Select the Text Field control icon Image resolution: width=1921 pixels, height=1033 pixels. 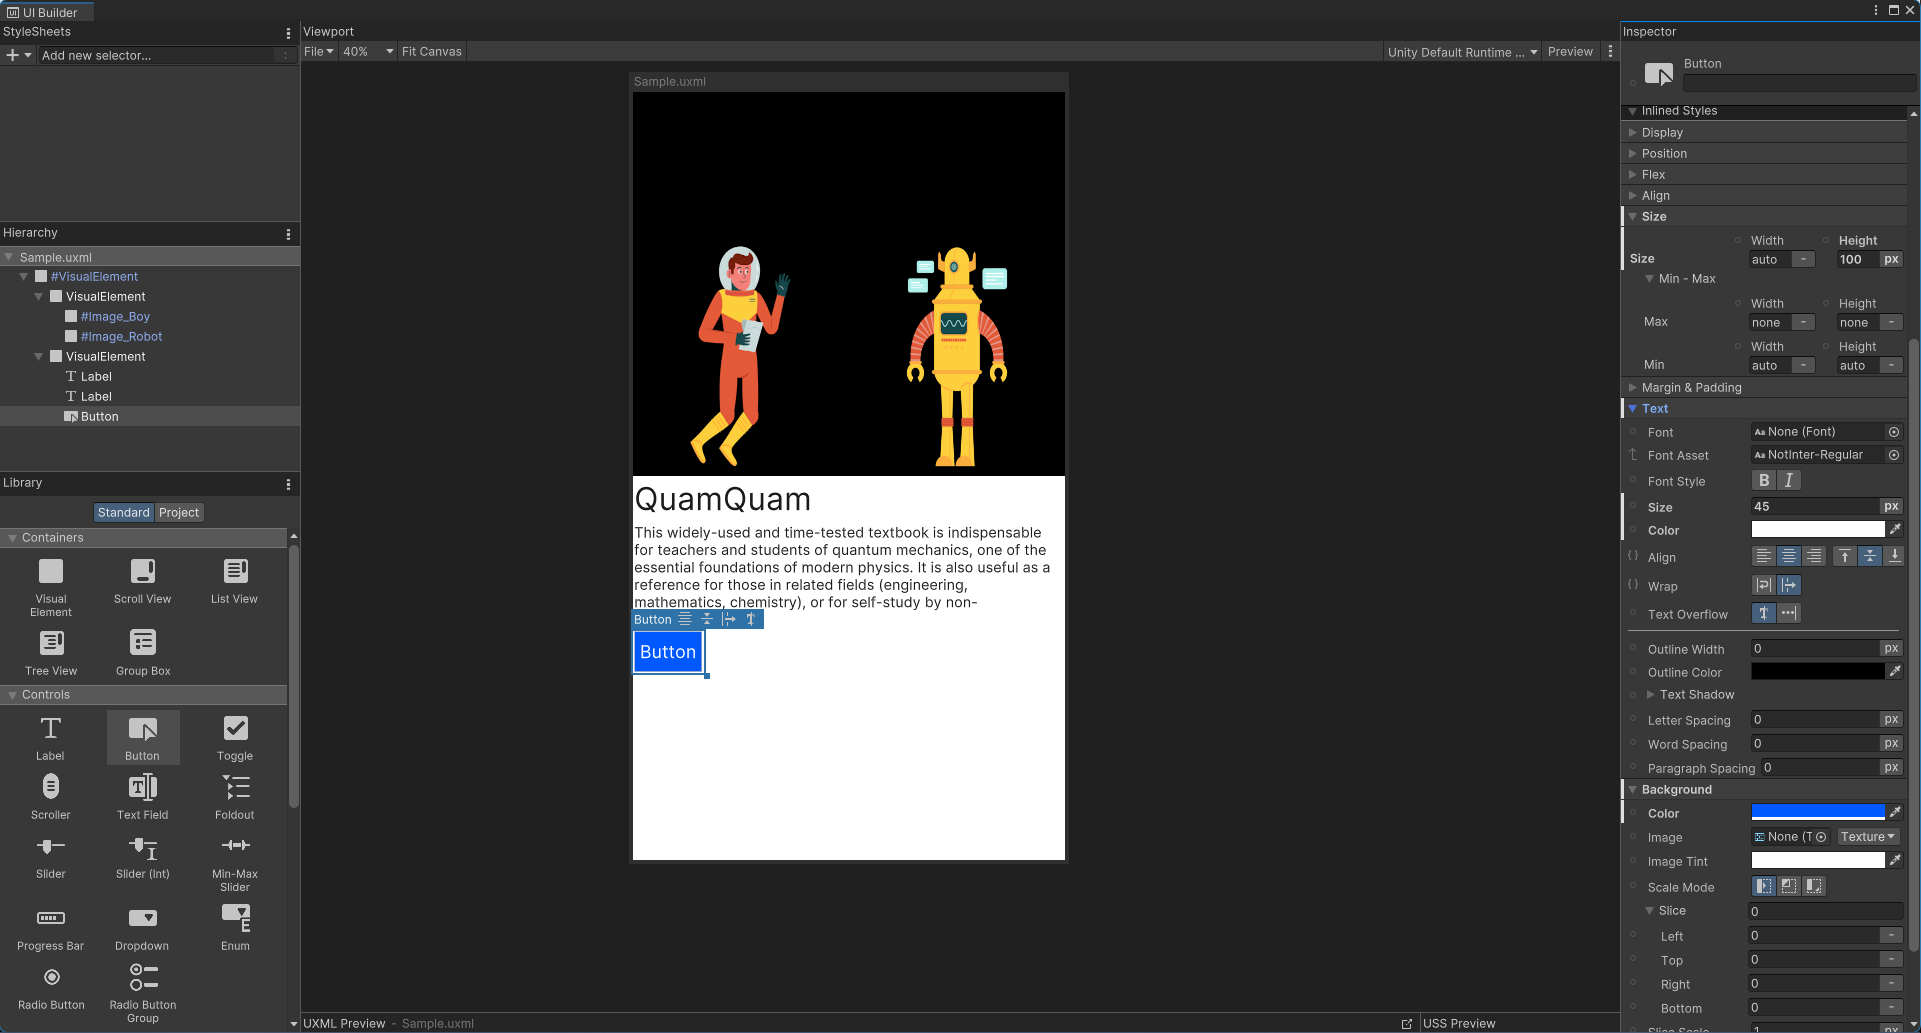click(x=143, y=787)
